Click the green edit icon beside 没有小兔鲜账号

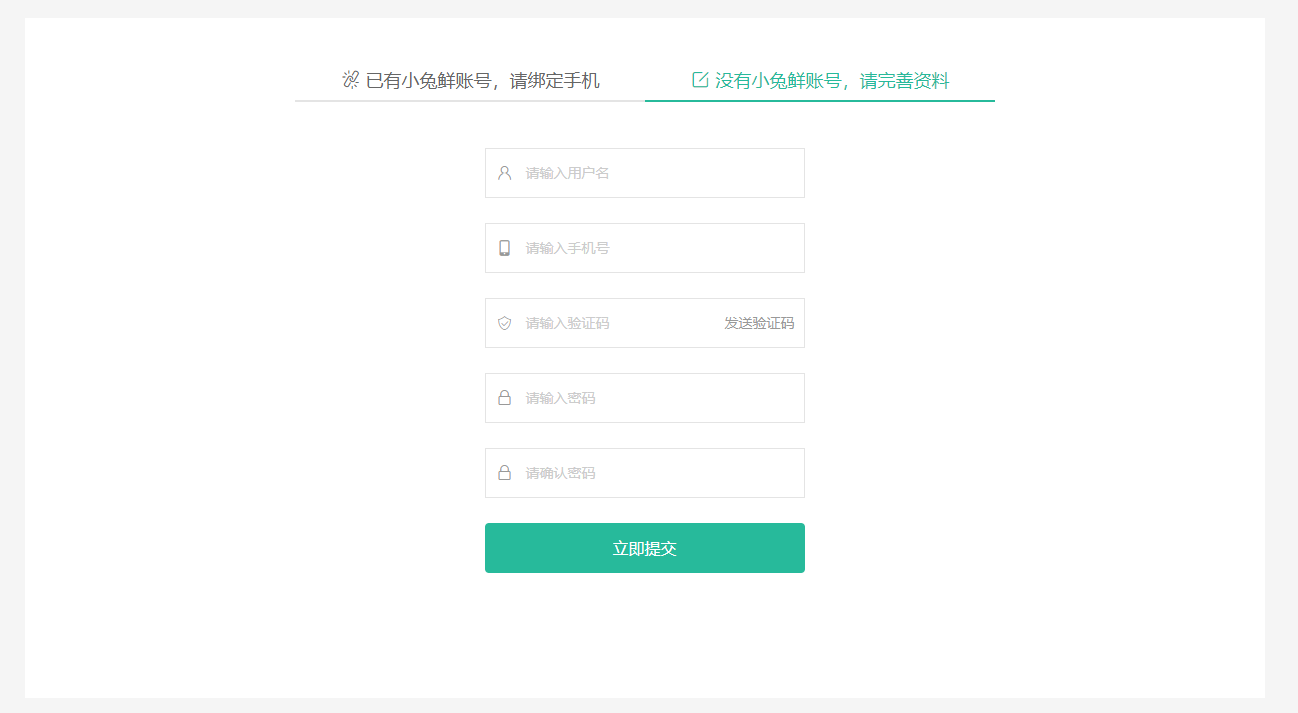click(x=700, y=80)
